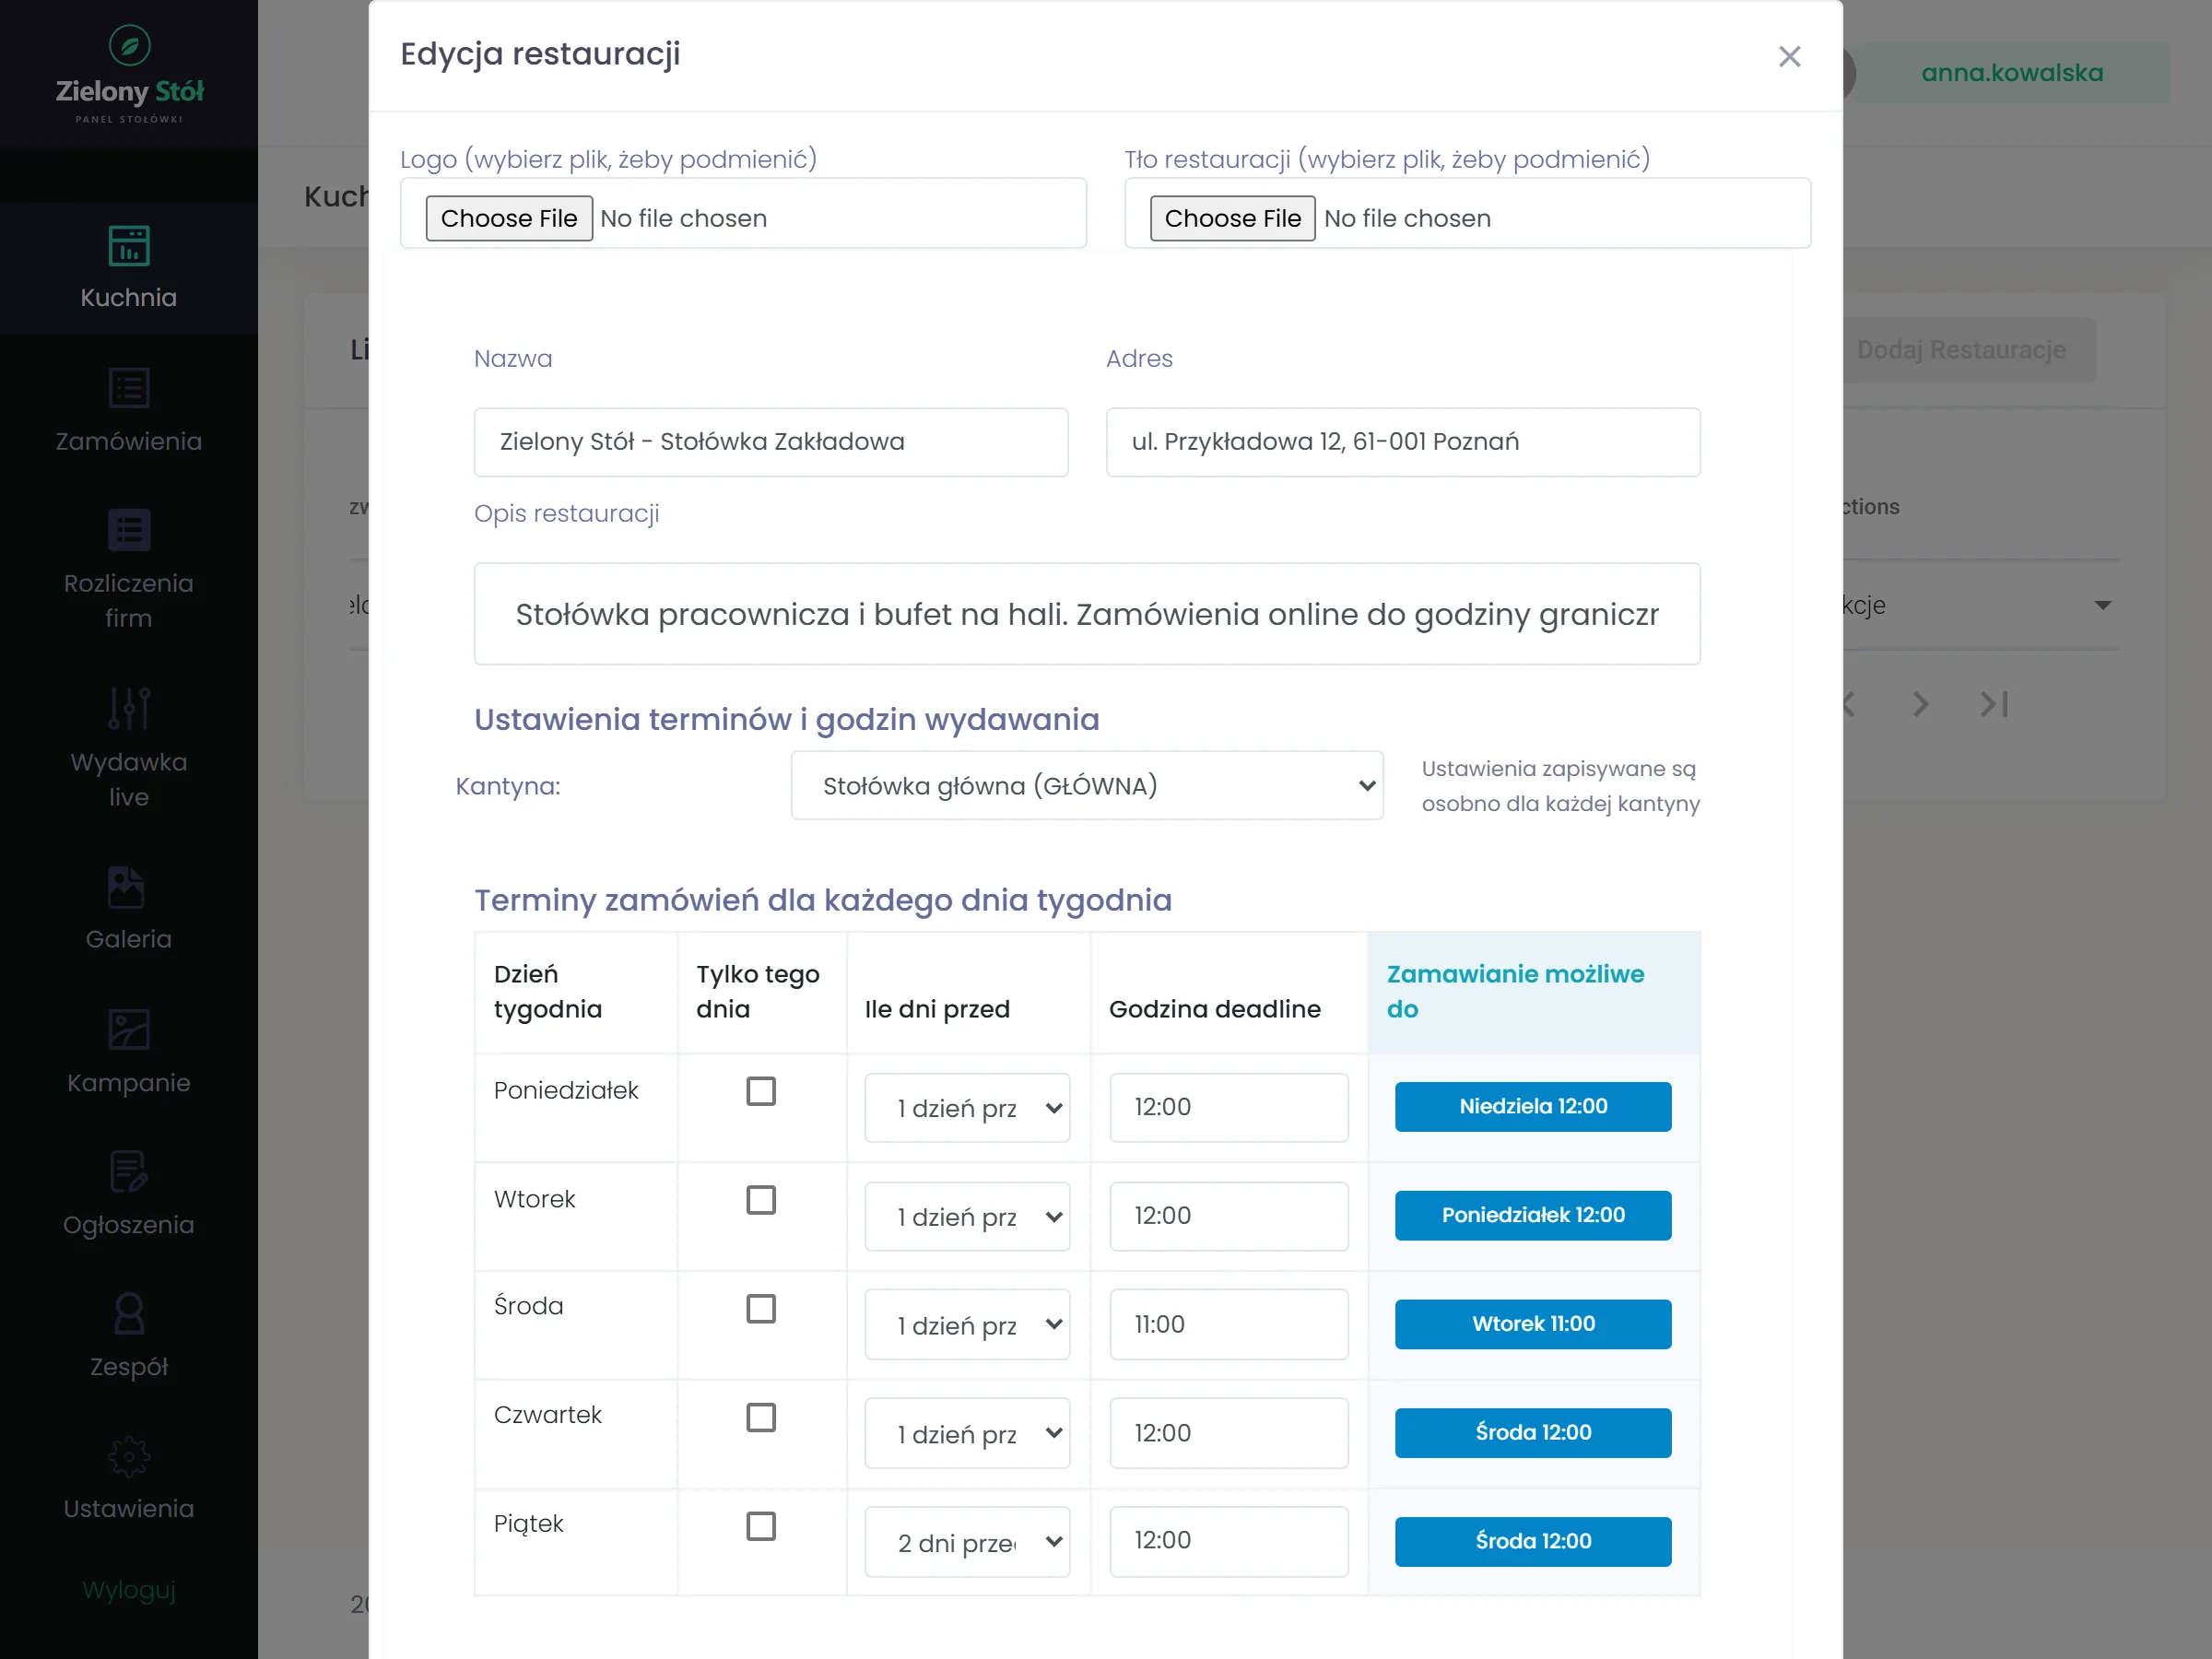Focus the Opis restauracji text field
The height and width of the screenshot is (1659, 2212).
click(x=1087, y=614)
